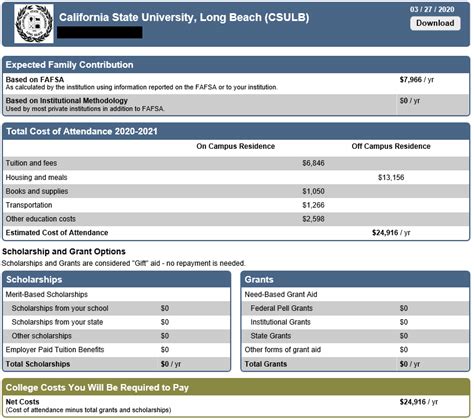Click the Federal Pell Grants row

coord(355,308)
